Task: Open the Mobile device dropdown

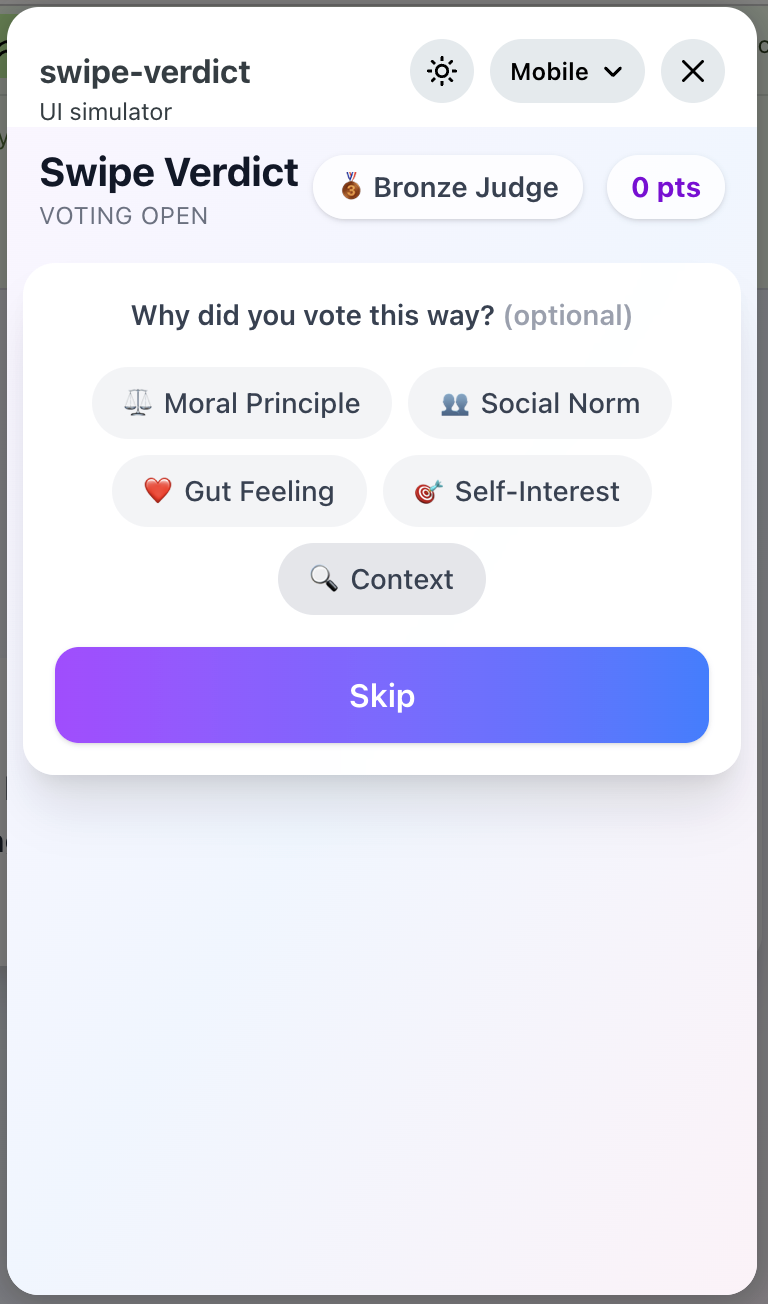Action: (566, 72)
